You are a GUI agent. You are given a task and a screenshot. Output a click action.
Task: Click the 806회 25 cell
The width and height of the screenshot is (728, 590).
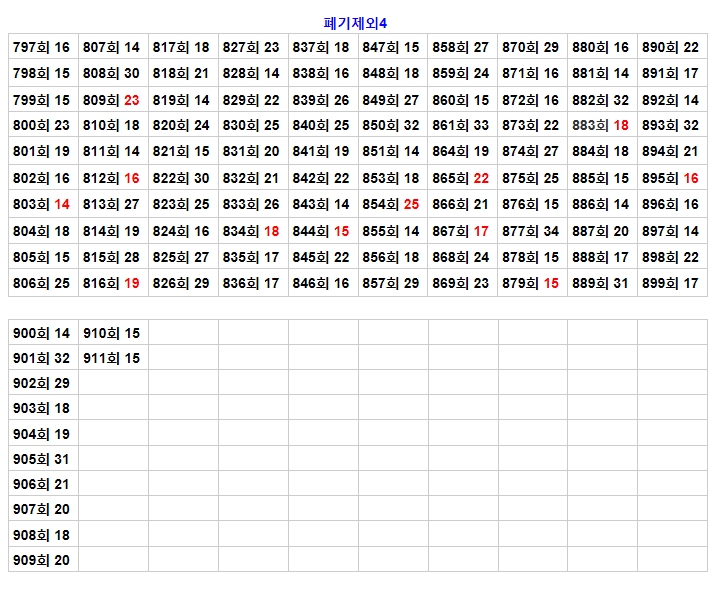pyautogui.click(x=42, y=283)
